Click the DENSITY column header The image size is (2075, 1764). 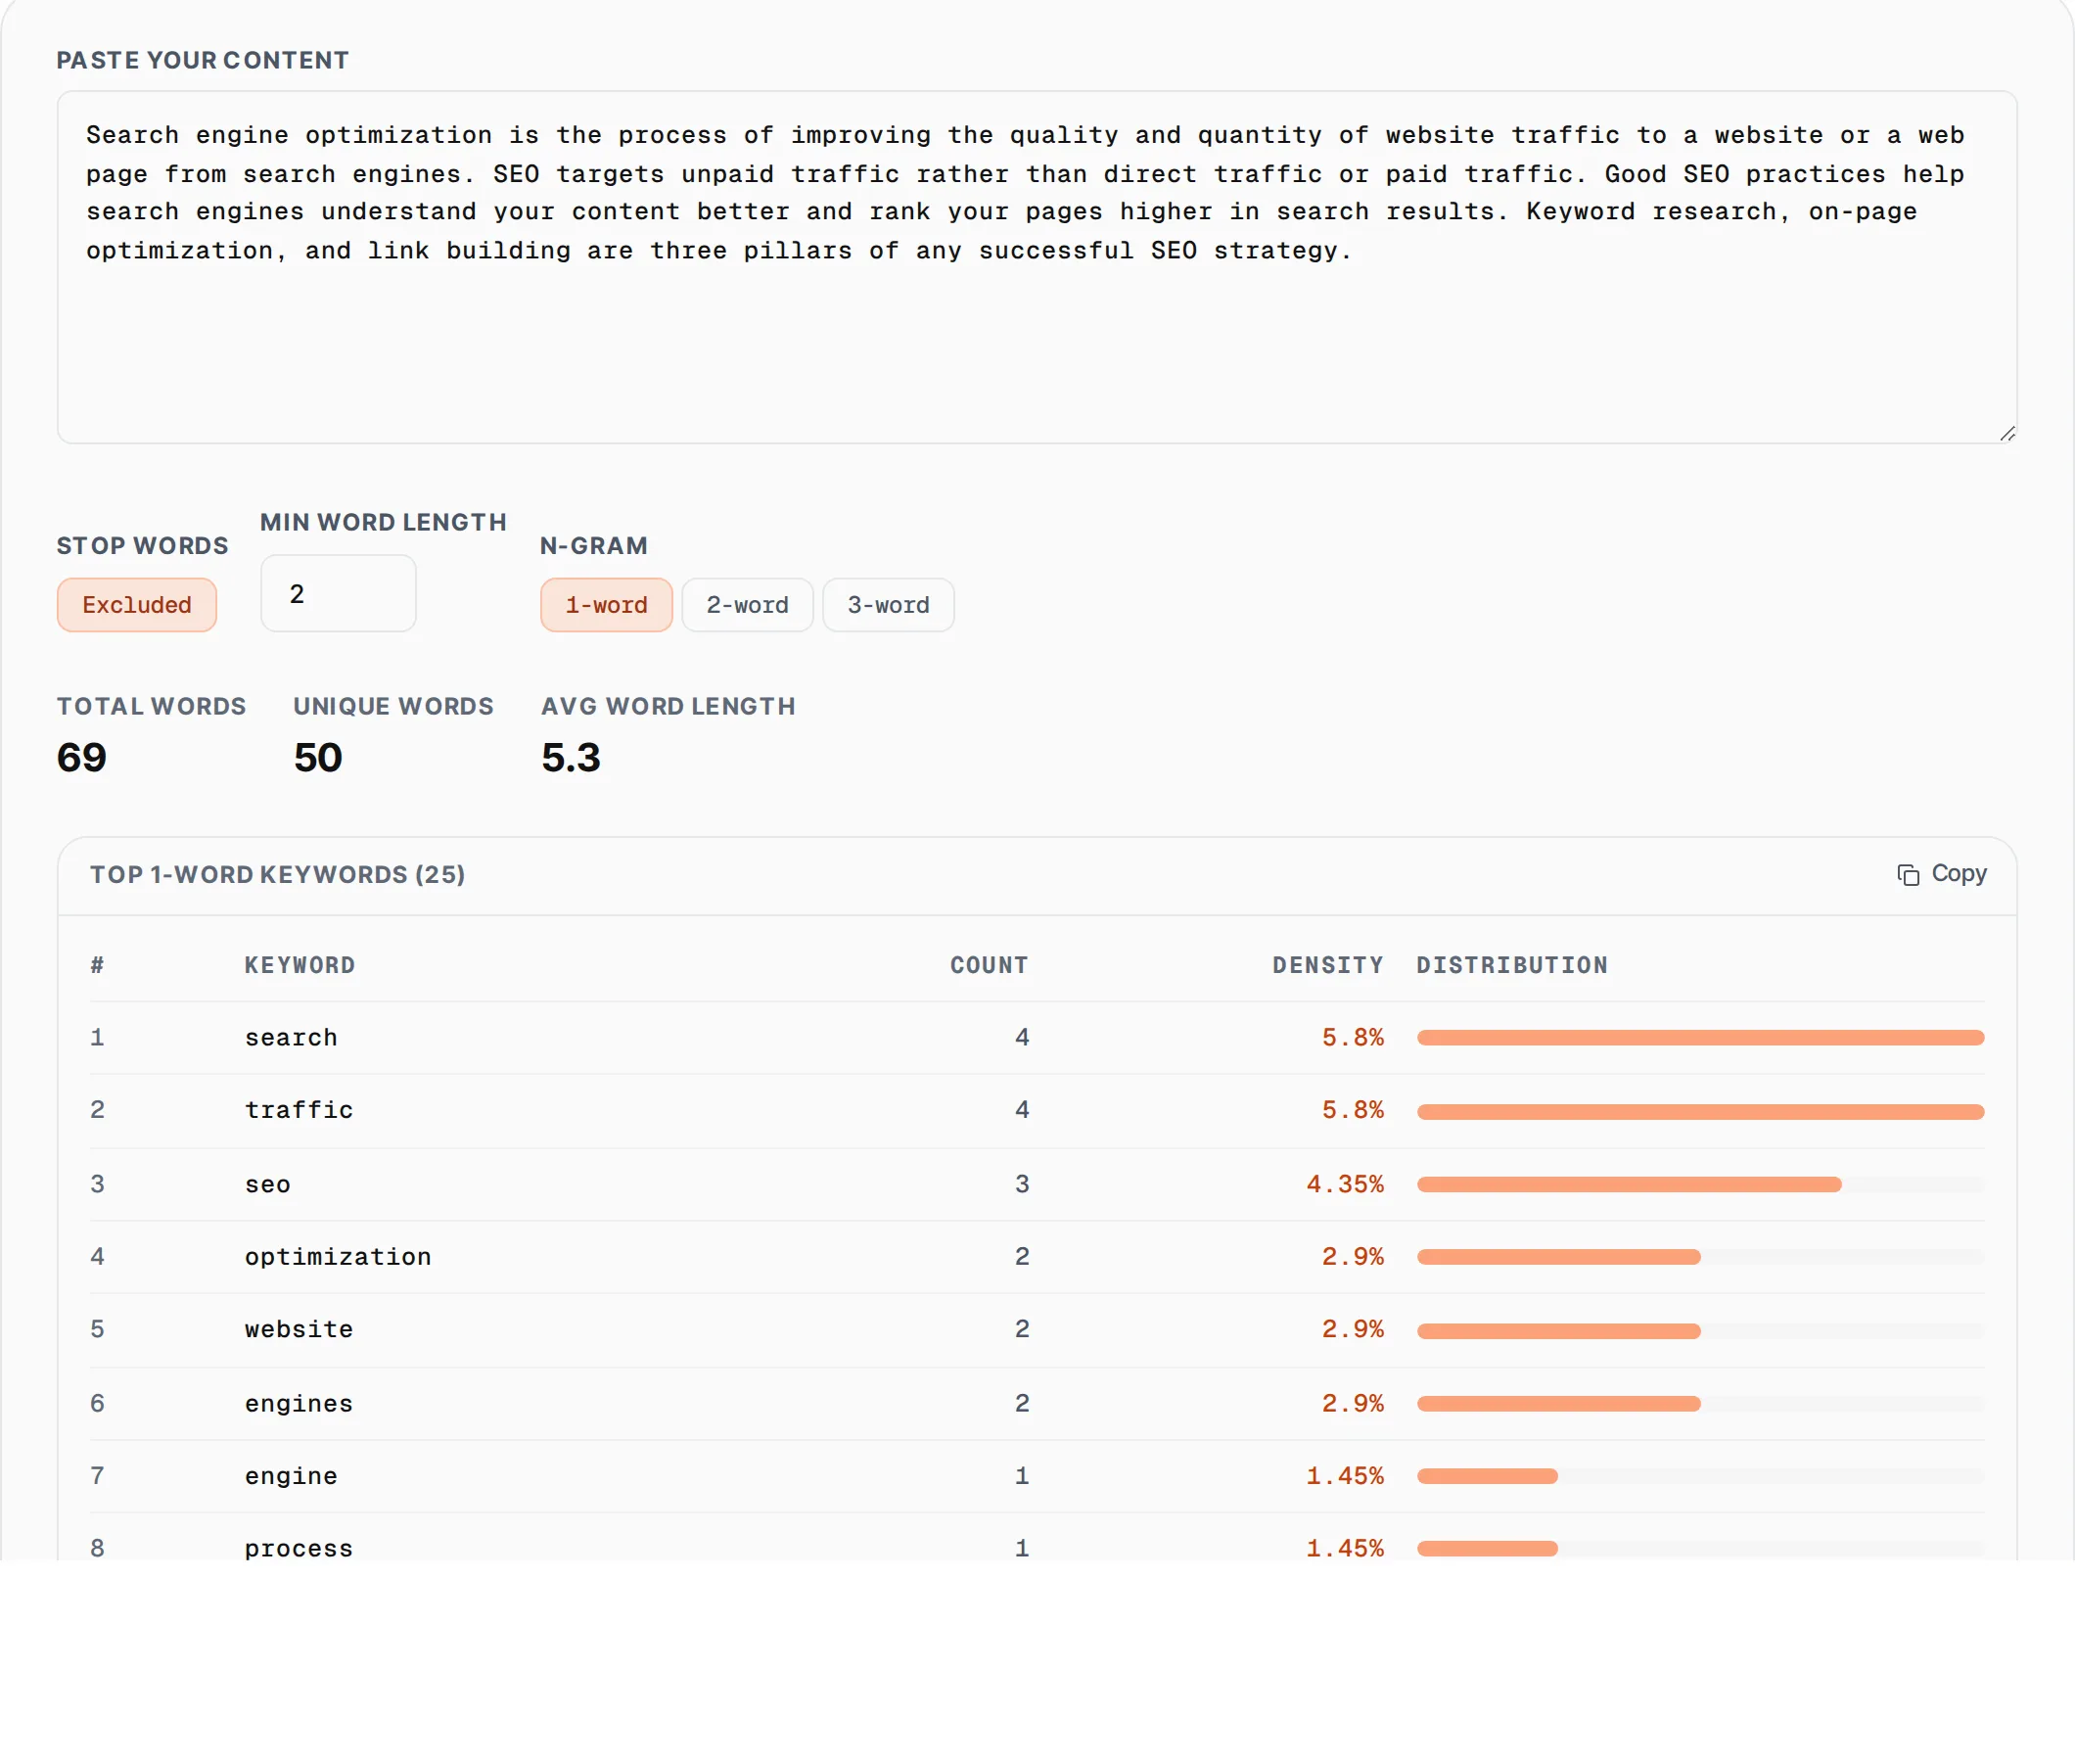pyautogui.click(x=1328, y=965)
